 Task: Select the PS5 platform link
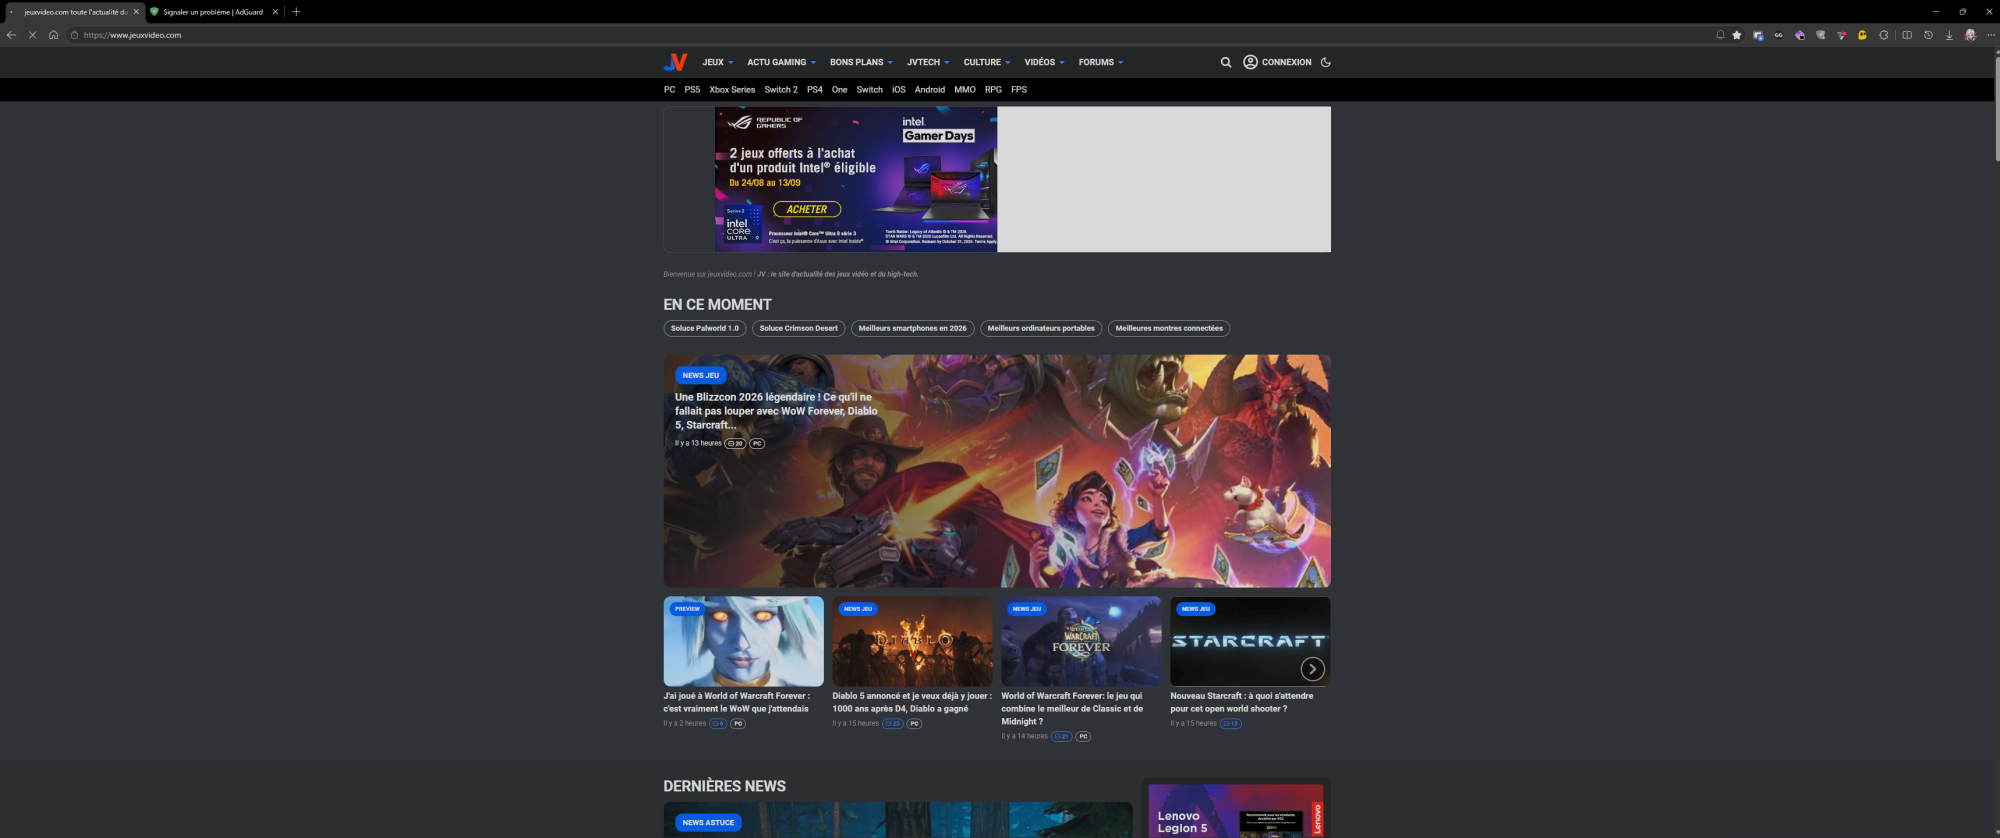tap(692, 90)
